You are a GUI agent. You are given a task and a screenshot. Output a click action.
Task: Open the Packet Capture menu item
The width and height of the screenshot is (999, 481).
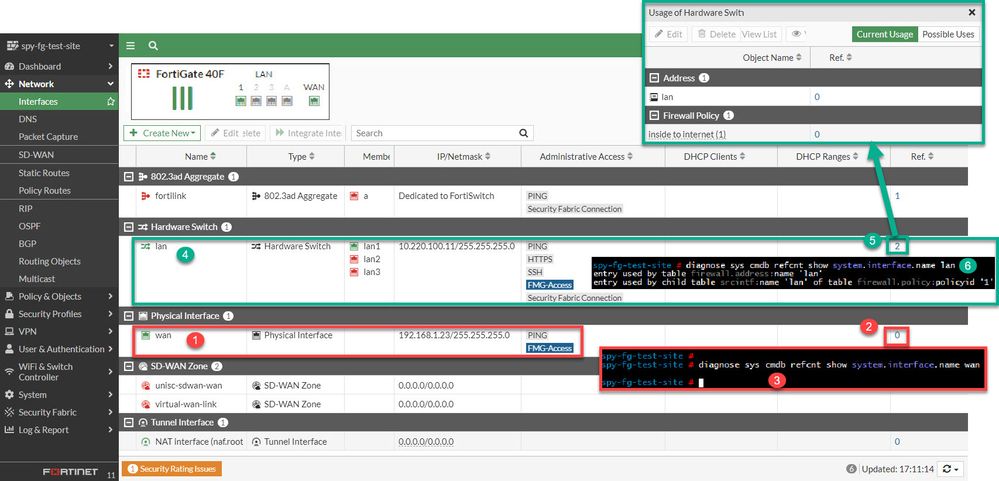tap(48, 136)
